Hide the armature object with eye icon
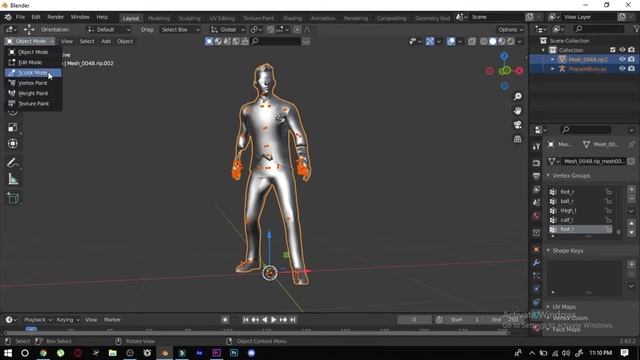This screenshot has height=360, width=640. point(622,69)
